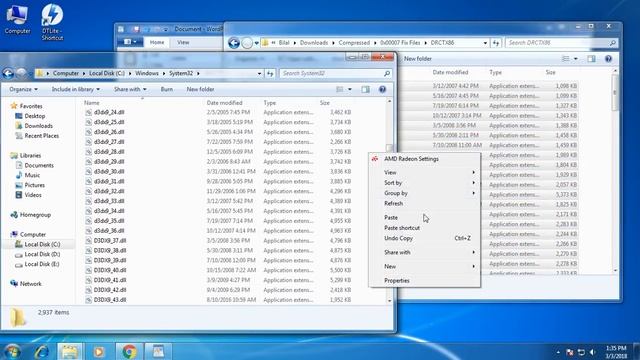Click the volume icon in system tray
Screen dimensions: 640x360
(x=593, y=352)
